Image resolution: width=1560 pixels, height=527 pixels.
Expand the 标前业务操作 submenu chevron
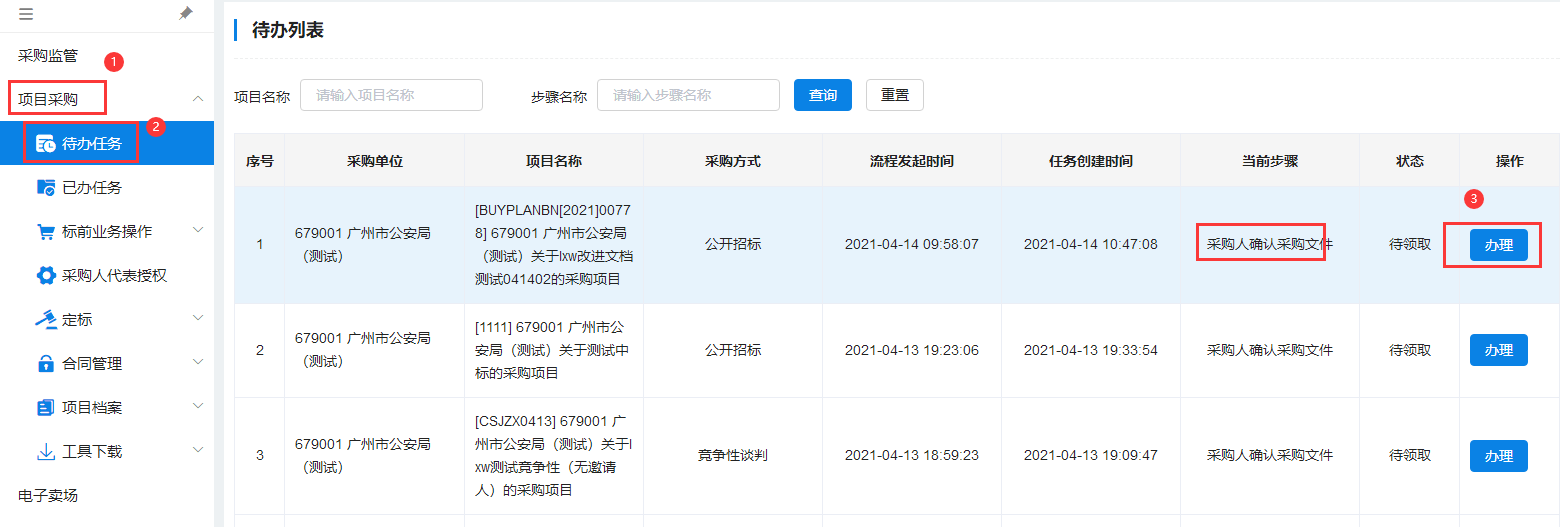point(198,231)
